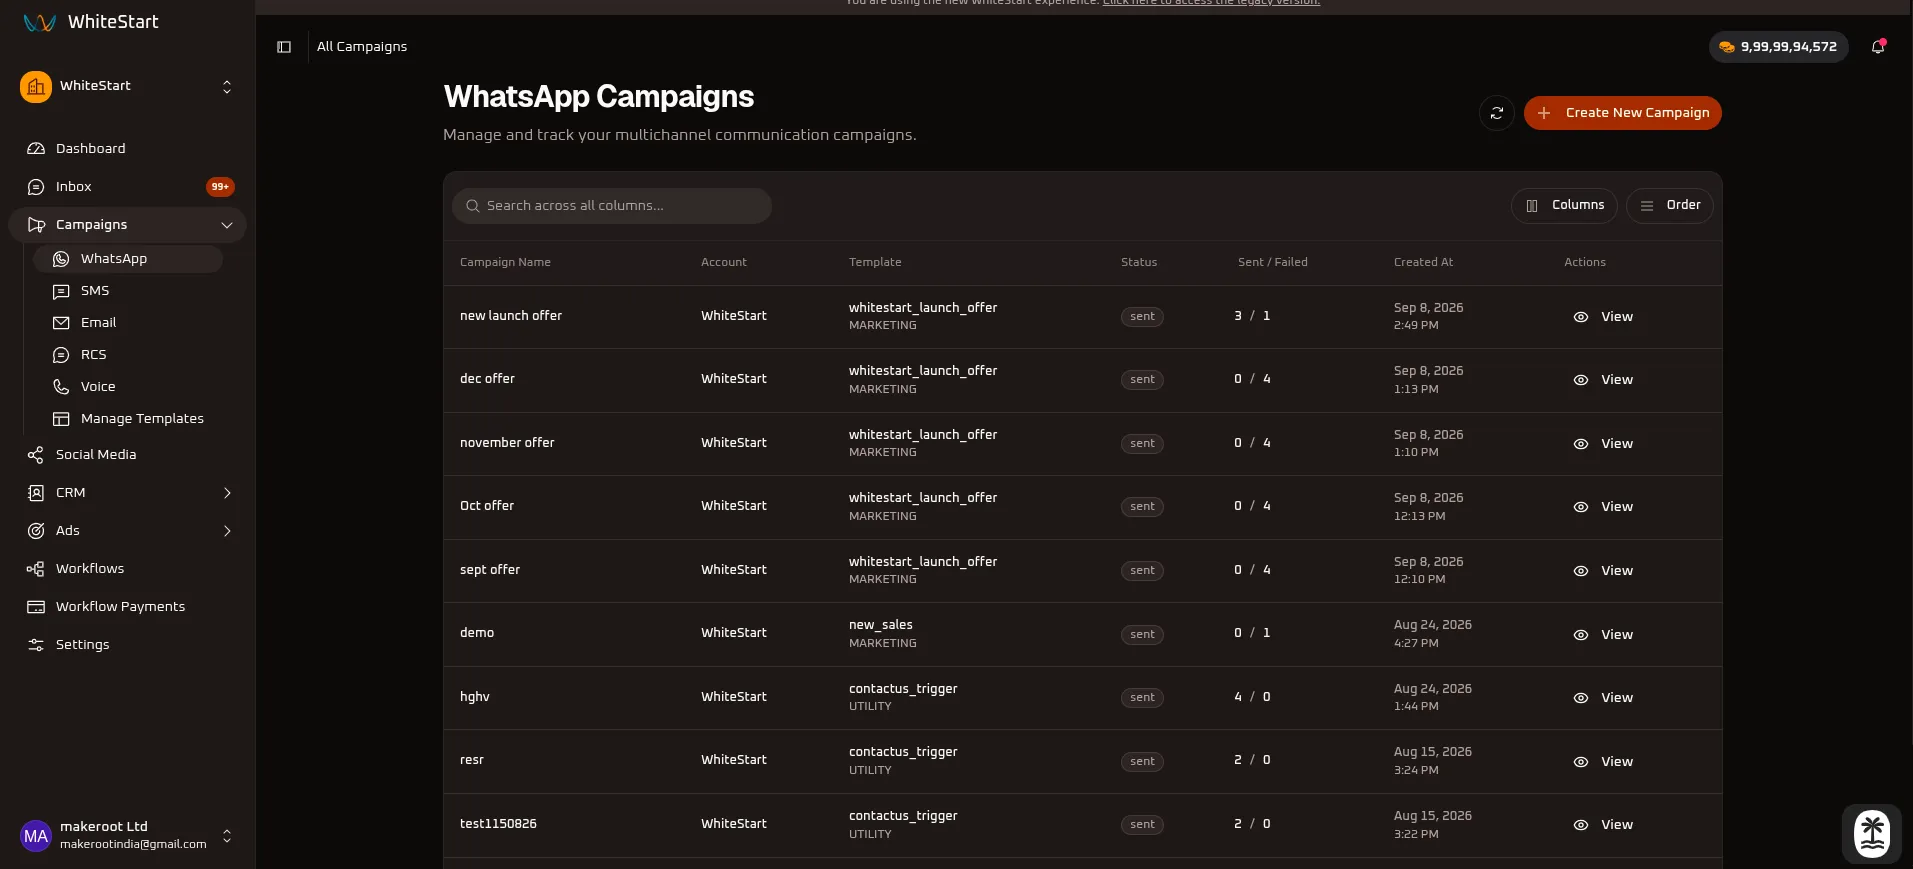Click the All Campaigns breadcrumb

coord(362,47)
